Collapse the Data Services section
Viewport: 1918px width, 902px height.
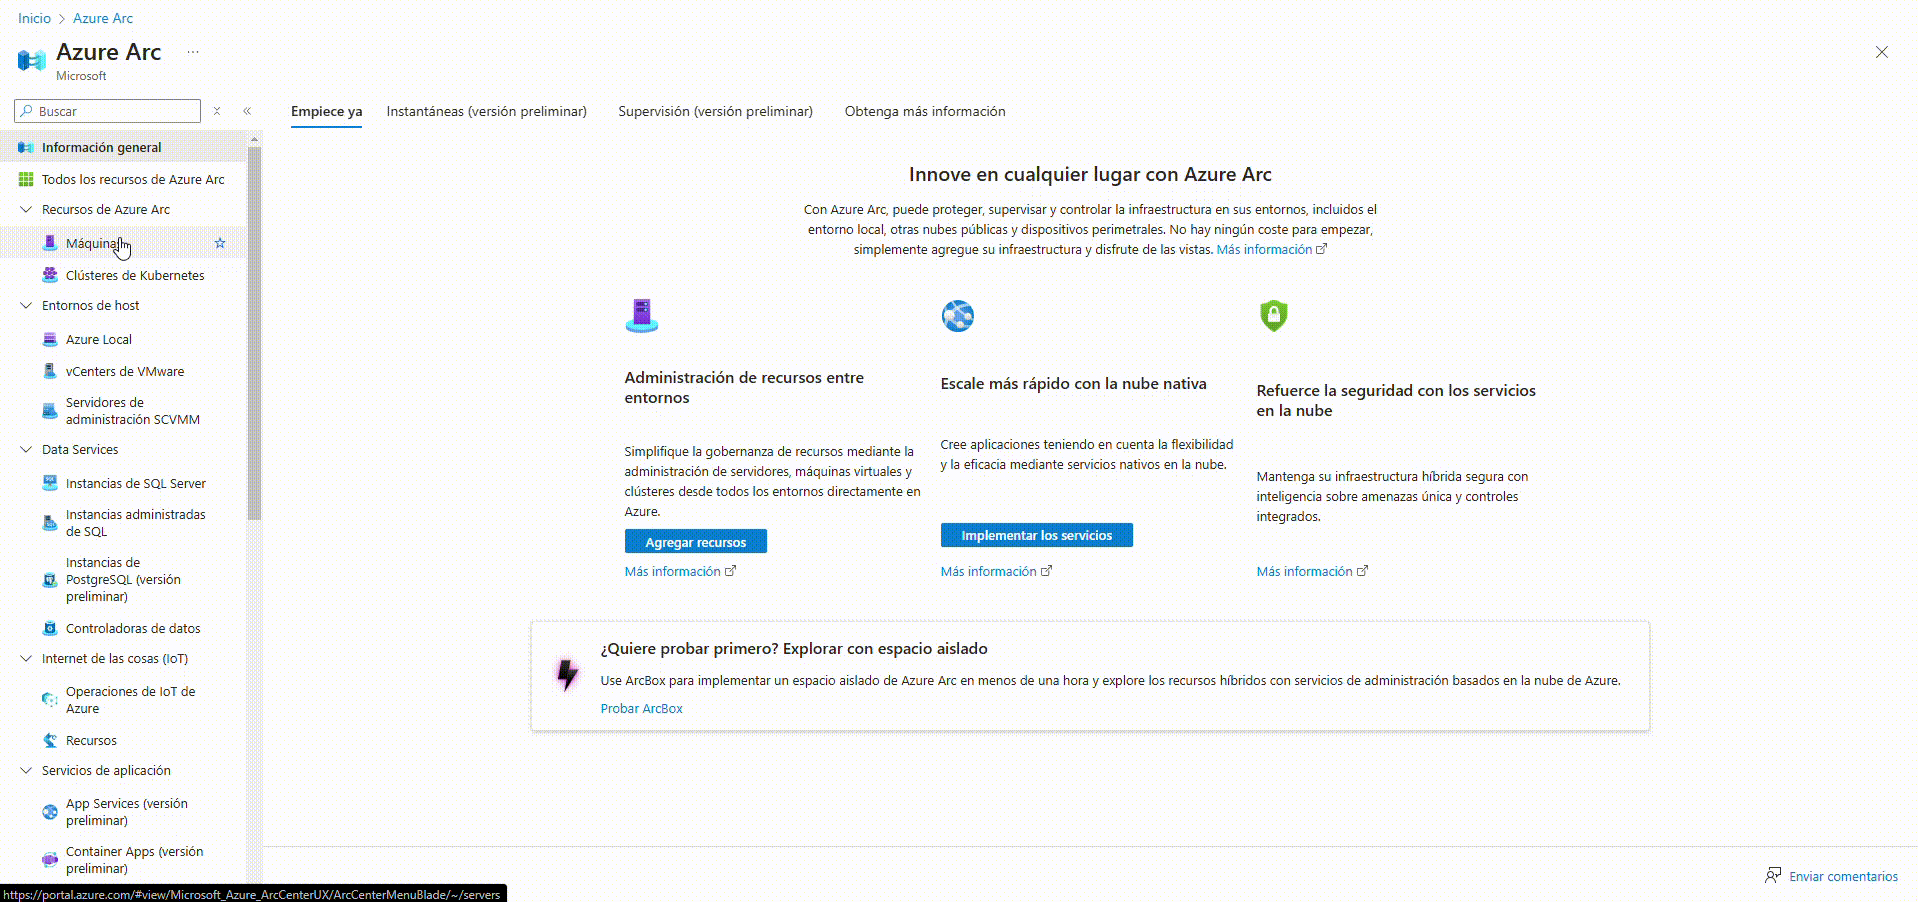click(26, 449)
